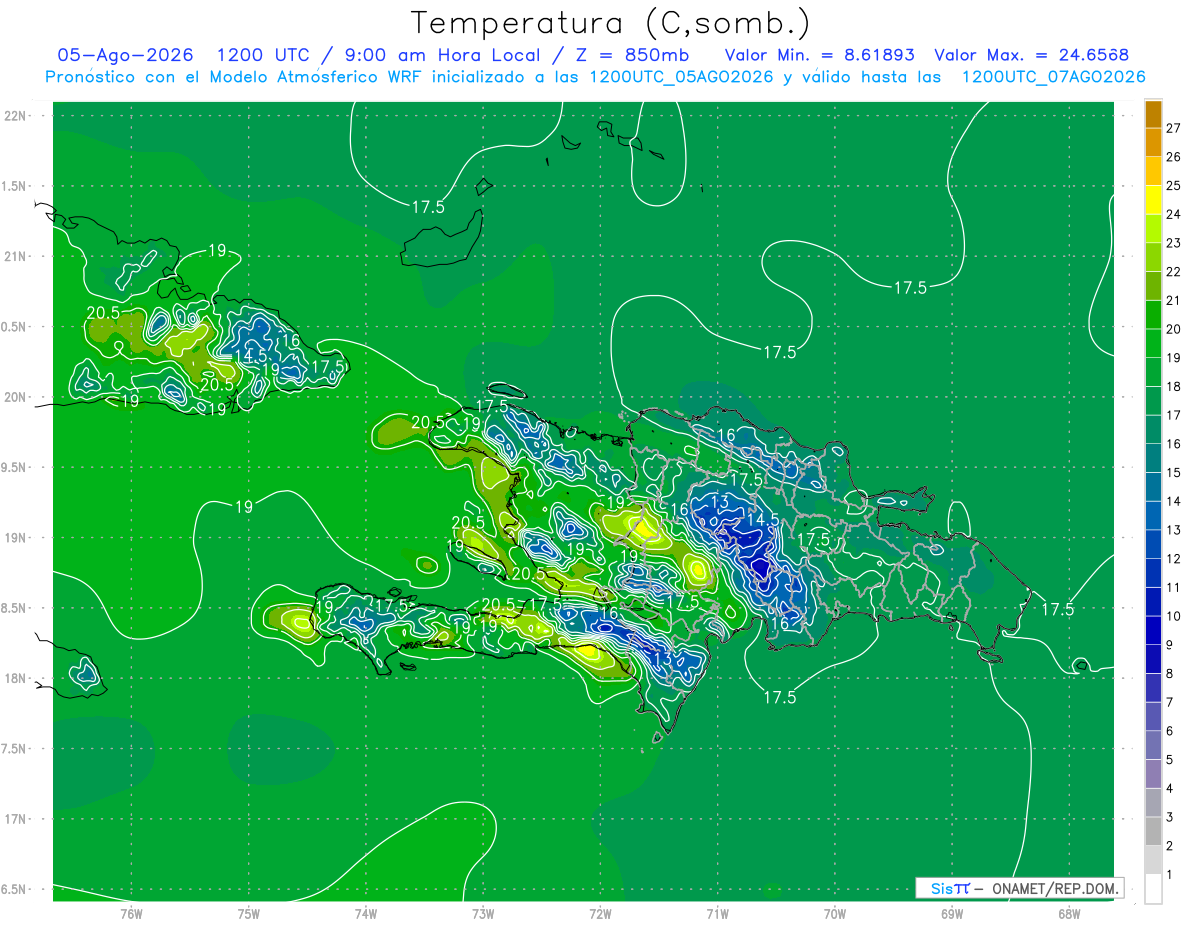This screenshot has width=1200, height=927.
Task: Pick the purple legend swatch between 4 and 5
Action: click(x=1153, y=774)
